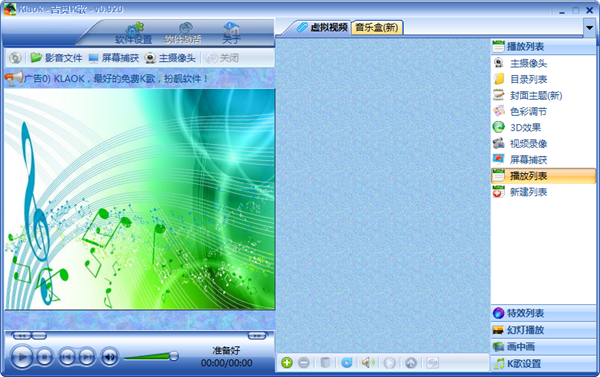Click the seek bar position handle

39,336
